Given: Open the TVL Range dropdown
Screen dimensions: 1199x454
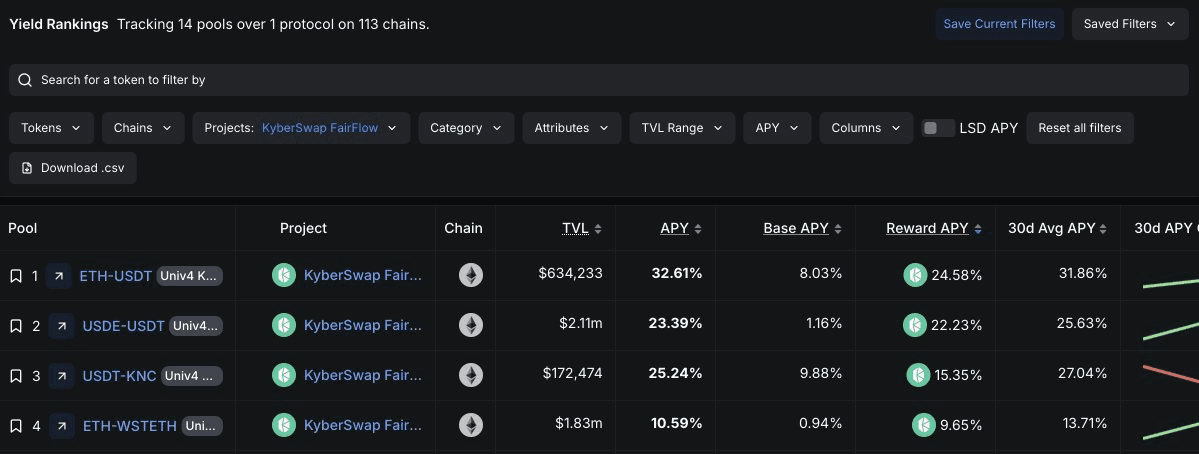Looking at the screenshot, I should click(682, 128).
